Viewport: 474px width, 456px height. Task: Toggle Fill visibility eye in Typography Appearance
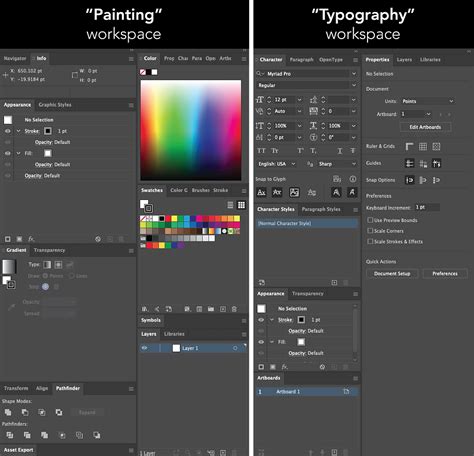click(x=261, y=342)
